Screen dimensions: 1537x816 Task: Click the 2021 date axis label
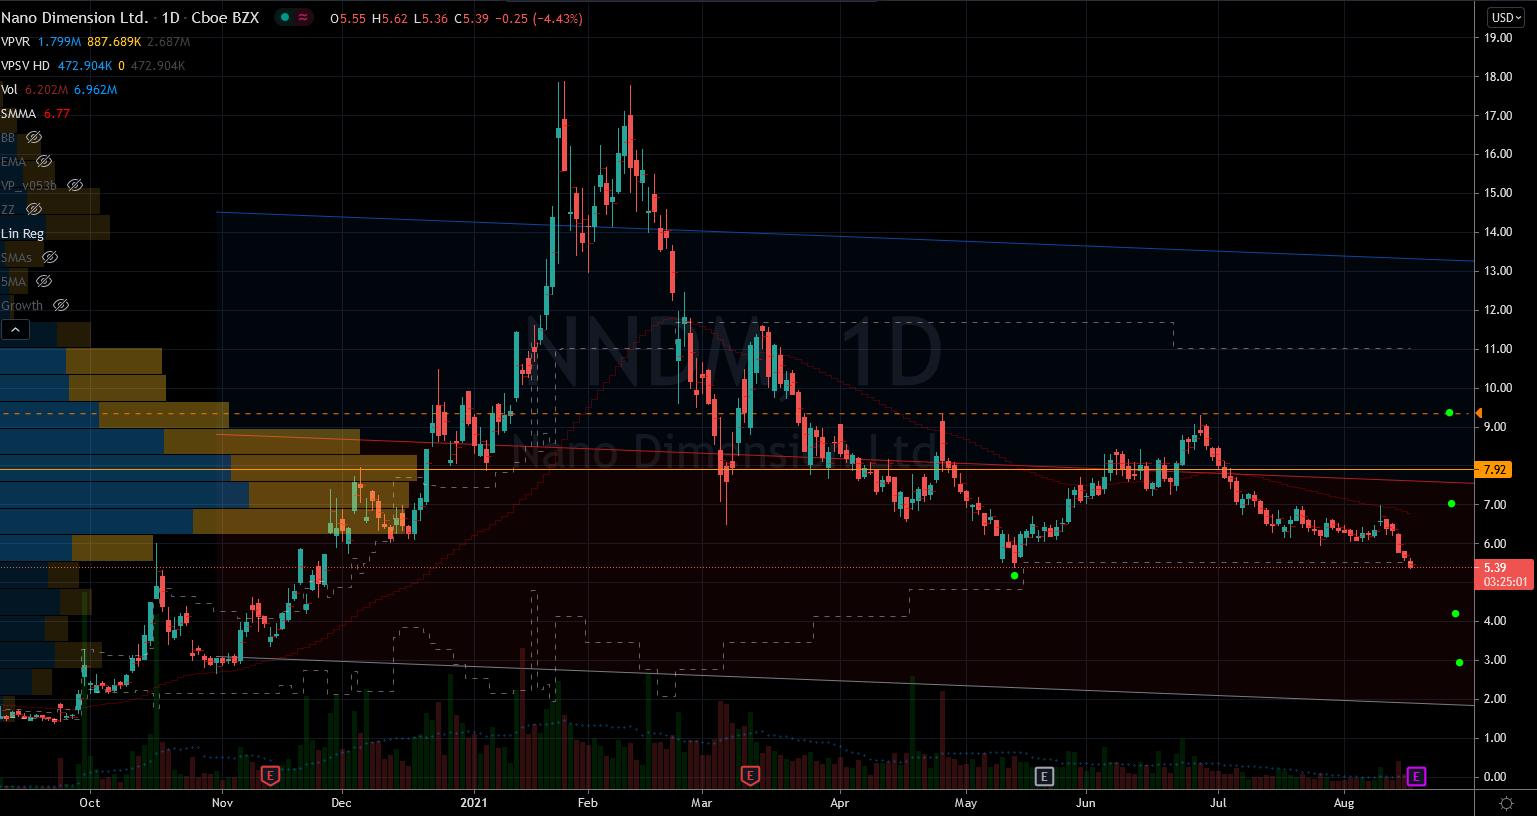[x=473, y=803]
